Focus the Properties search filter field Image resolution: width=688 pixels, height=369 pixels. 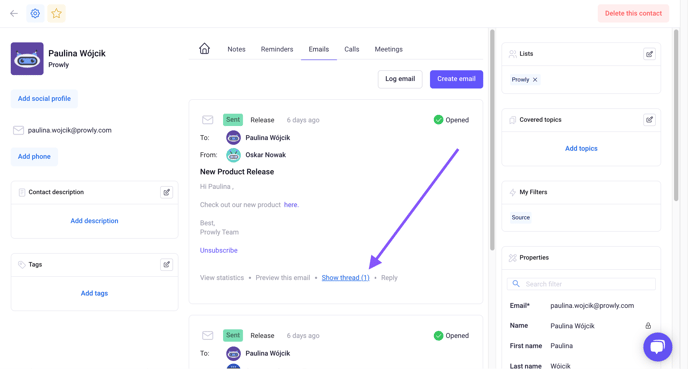(x=581, y=284)
